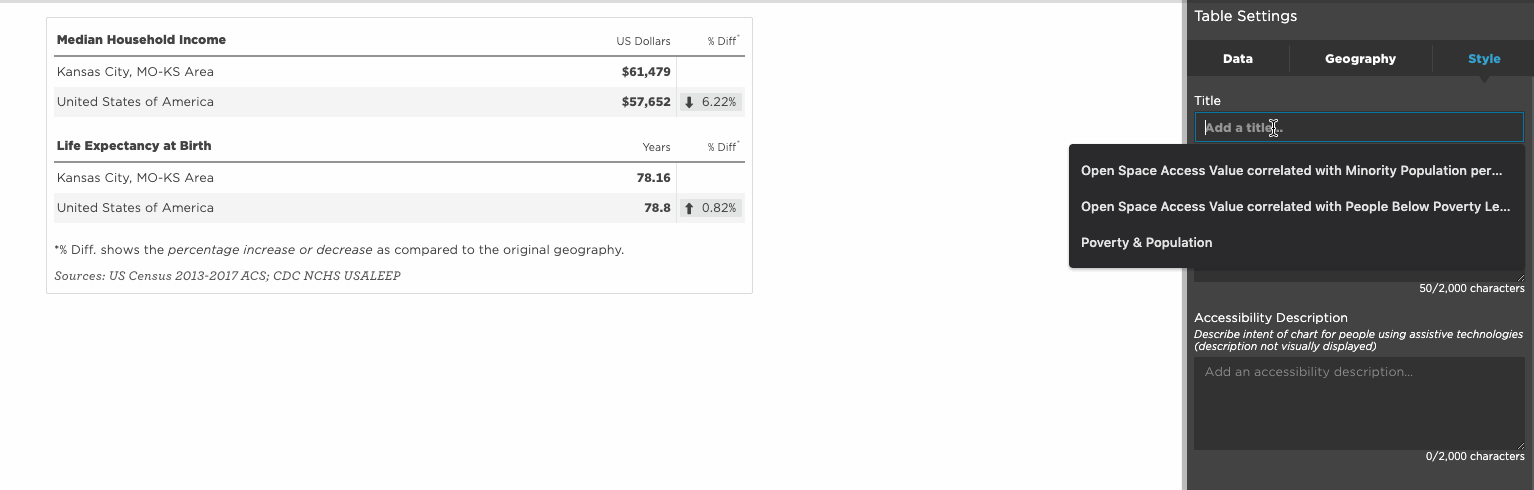
Task: Select the 78.16 life expectancy value
Action: (653, 178)
